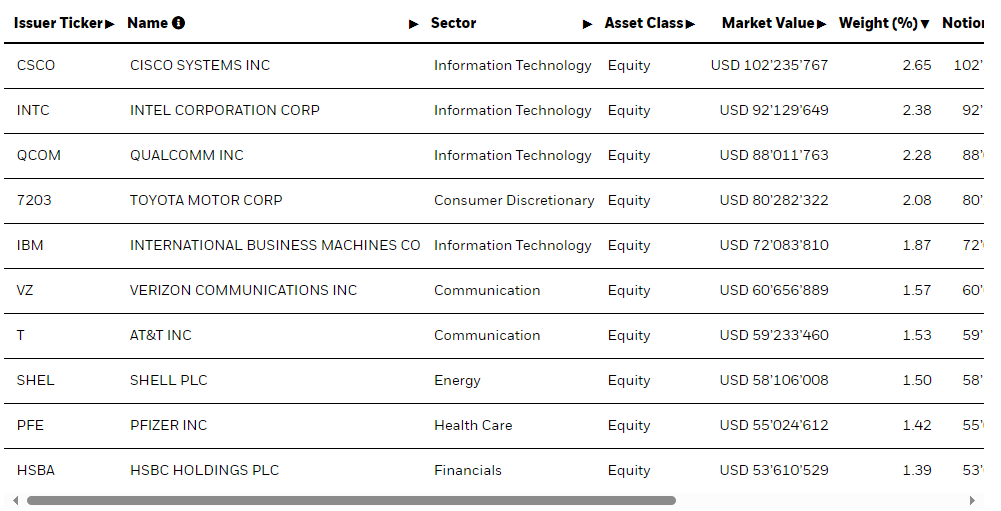The image size is (1001, 511).
Task: Sort by Issuer Ticker arrow
Action: (x=110, y=24)
